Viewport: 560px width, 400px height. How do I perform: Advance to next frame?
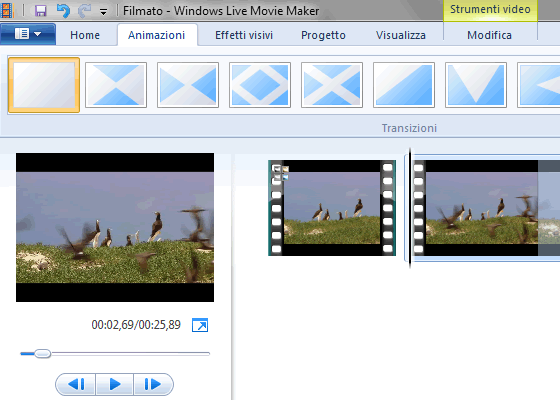[153, 384]
